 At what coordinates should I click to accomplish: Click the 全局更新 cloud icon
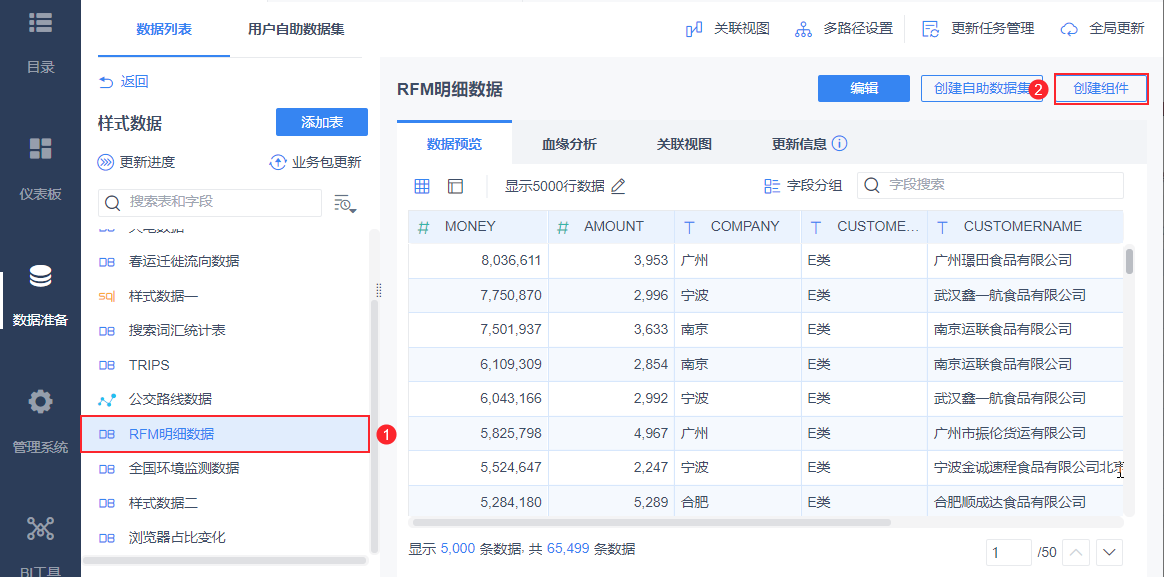tap(1069, 29)
